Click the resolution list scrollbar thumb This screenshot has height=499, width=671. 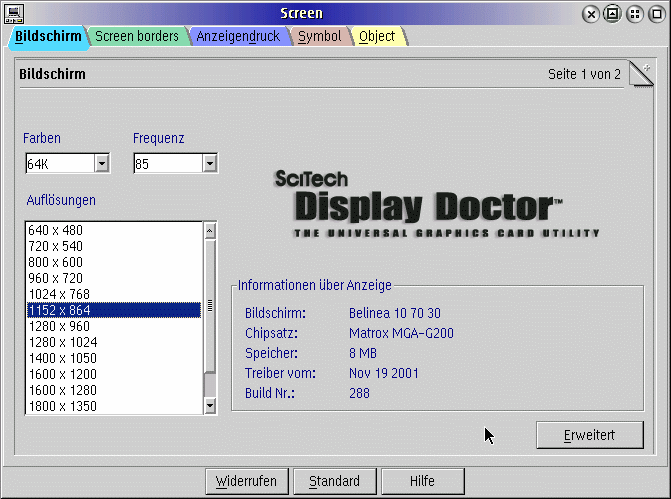point(210,306)
